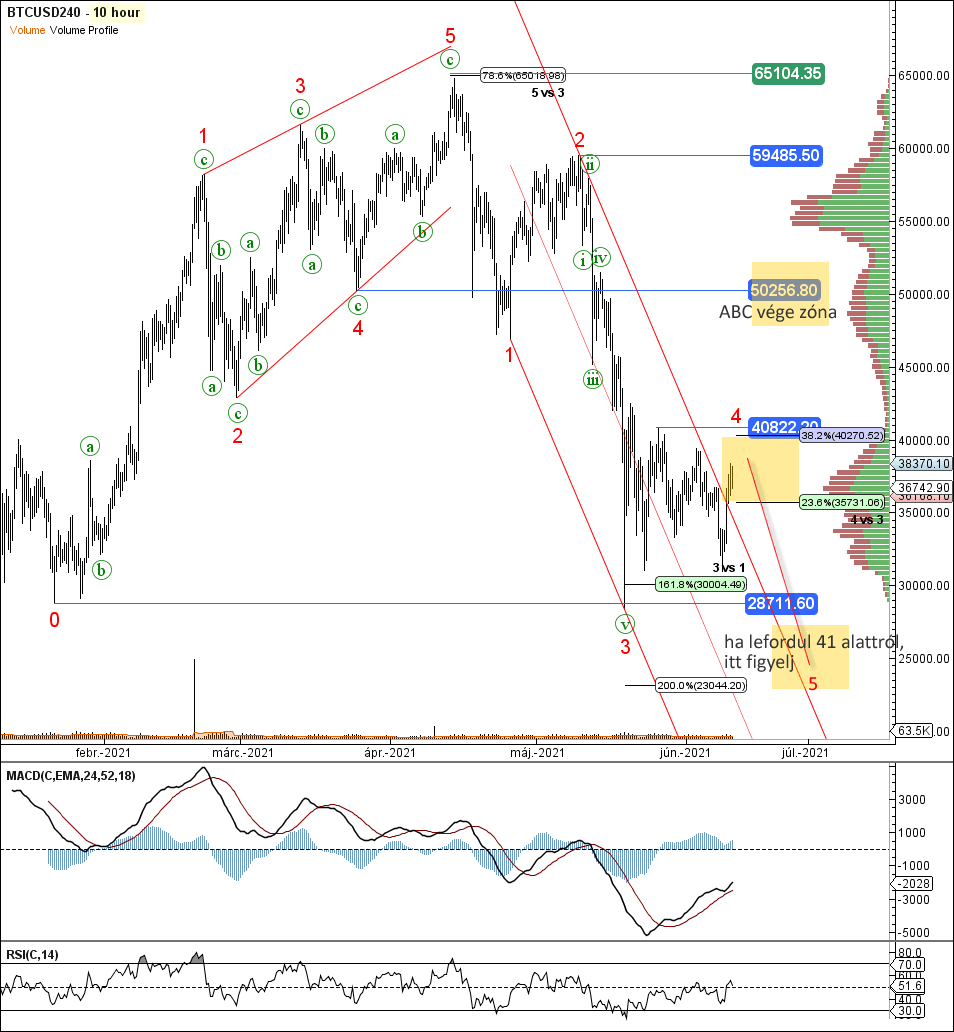954x1032 pixels.
Task: Click the ápr.-2021 date on time axis
Action: click(x=390, y=752)
